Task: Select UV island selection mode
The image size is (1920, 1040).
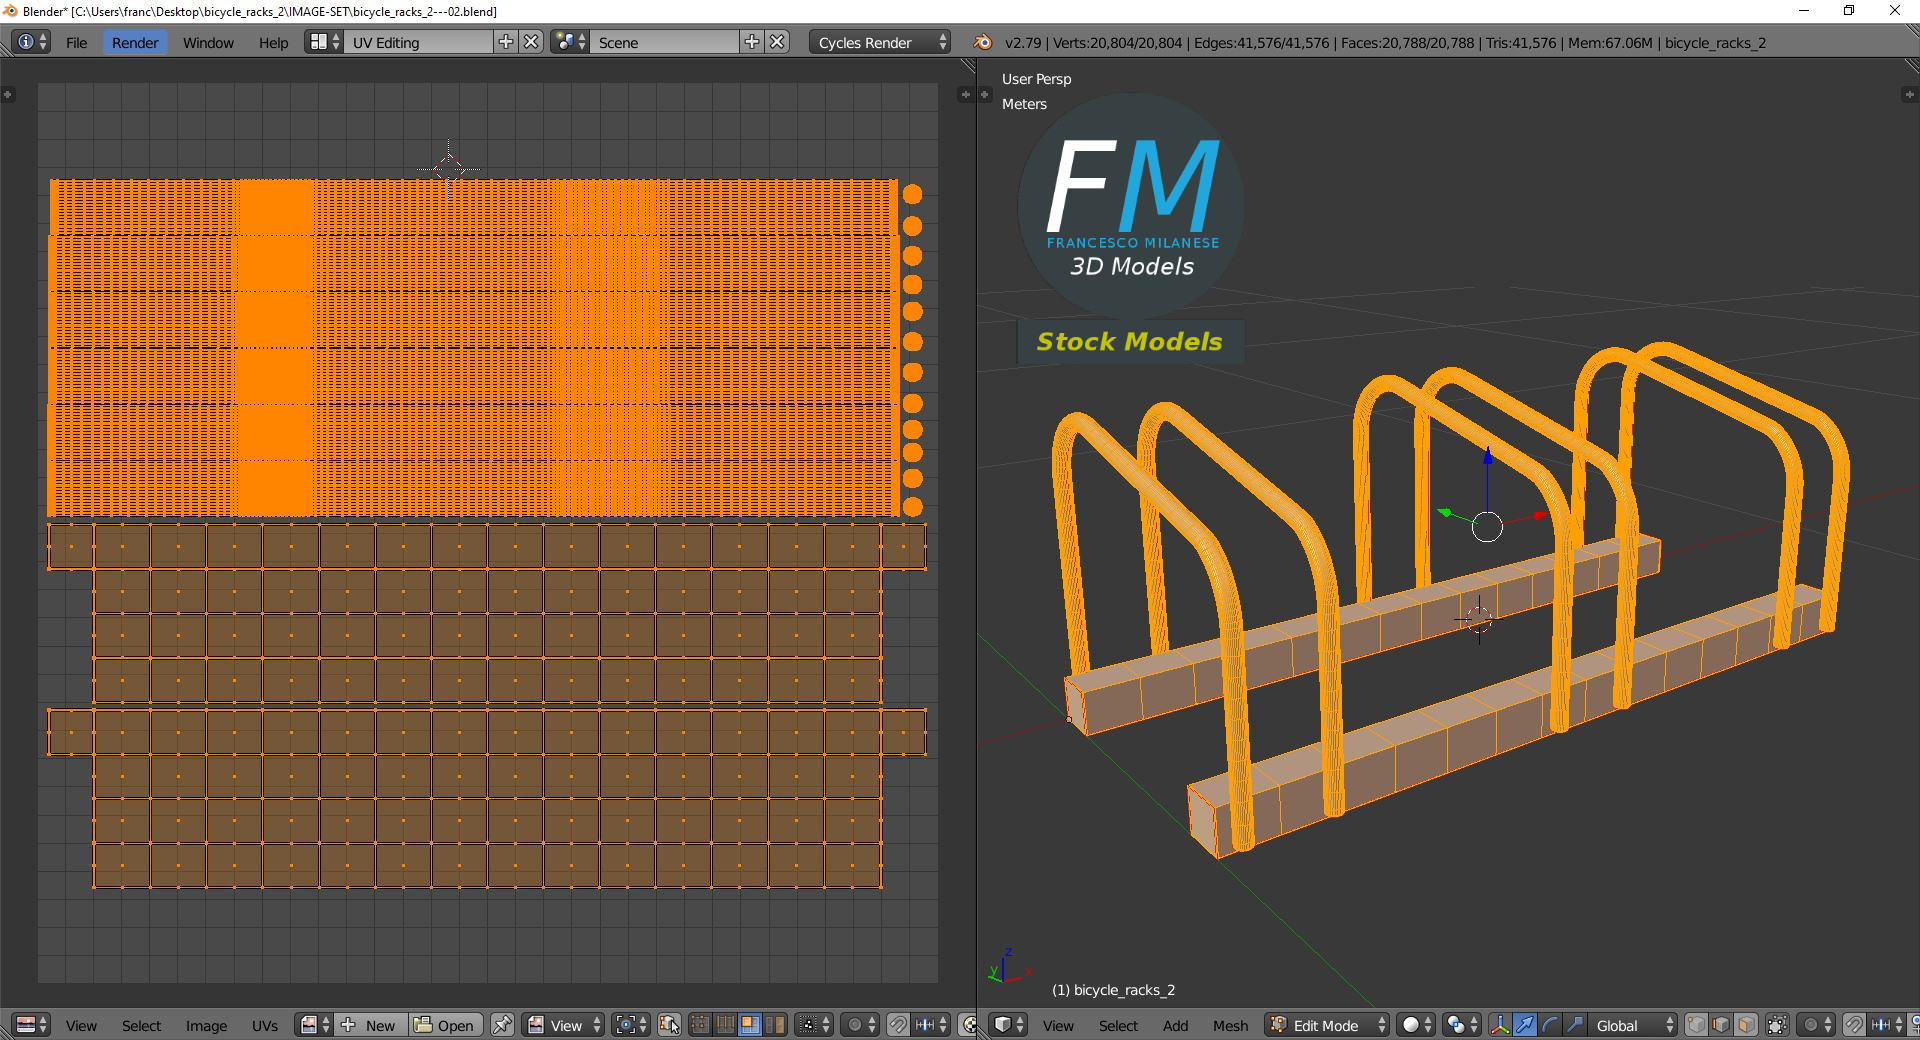Action: pyautogui.click(x=774, y=1025)
